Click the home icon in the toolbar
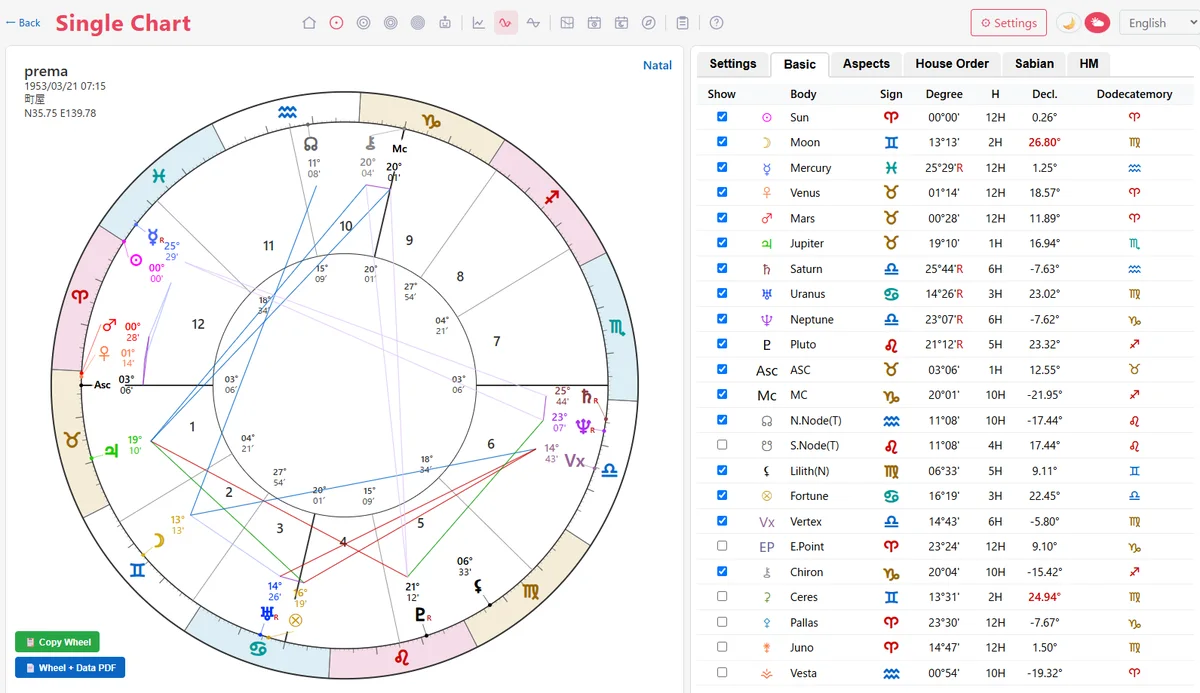The height and width of the screenshot is (693, 1200). [309, 23]
